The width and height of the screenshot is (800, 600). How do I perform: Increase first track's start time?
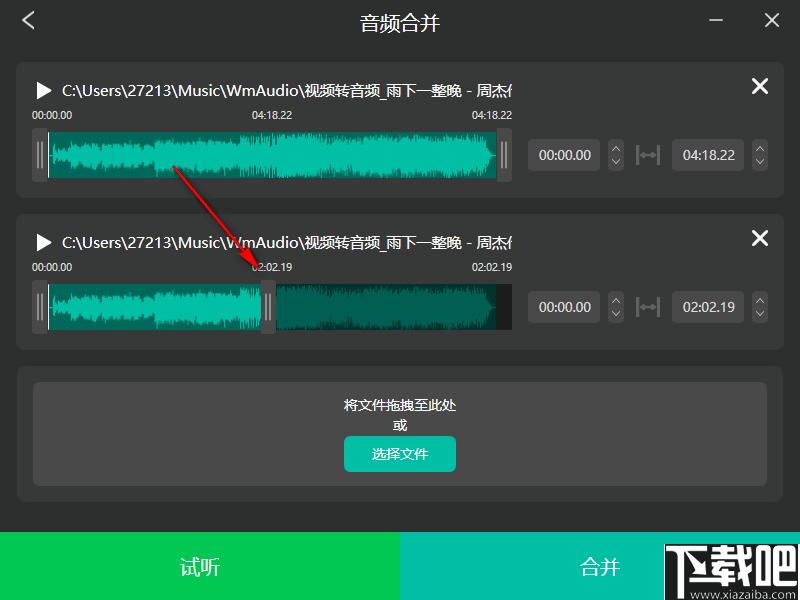click(616, 148)
